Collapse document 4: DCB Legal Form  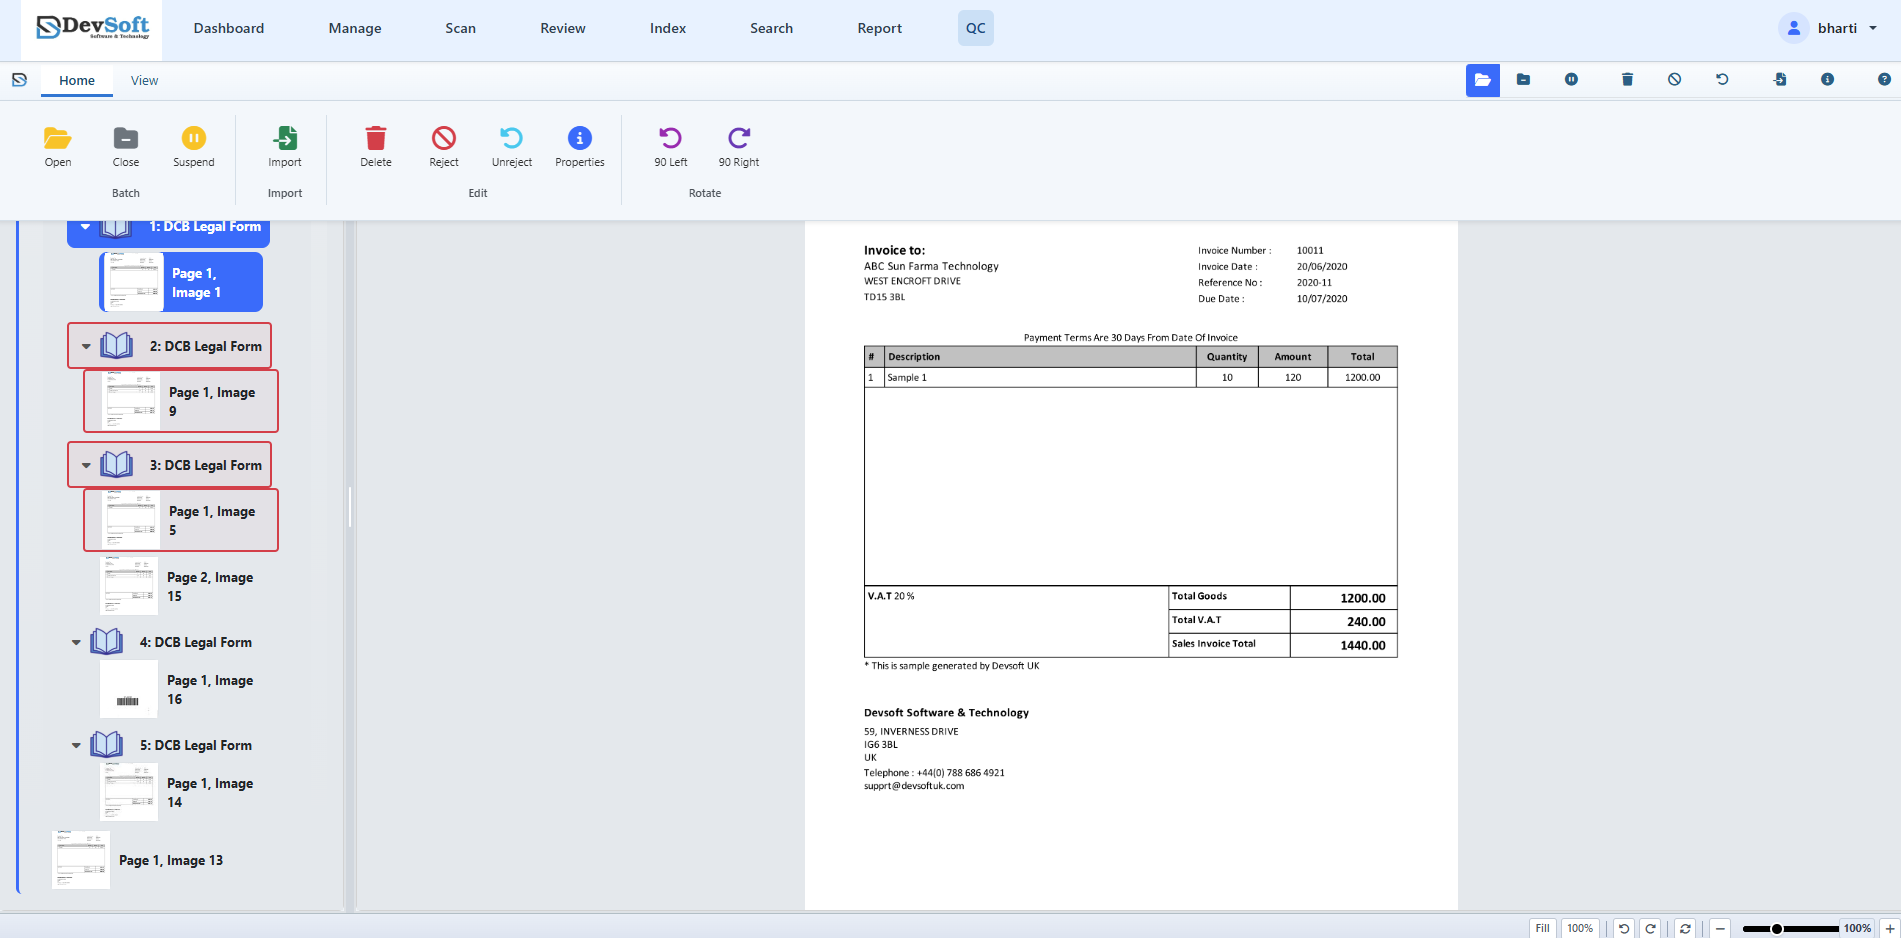(x=76, y=643)
